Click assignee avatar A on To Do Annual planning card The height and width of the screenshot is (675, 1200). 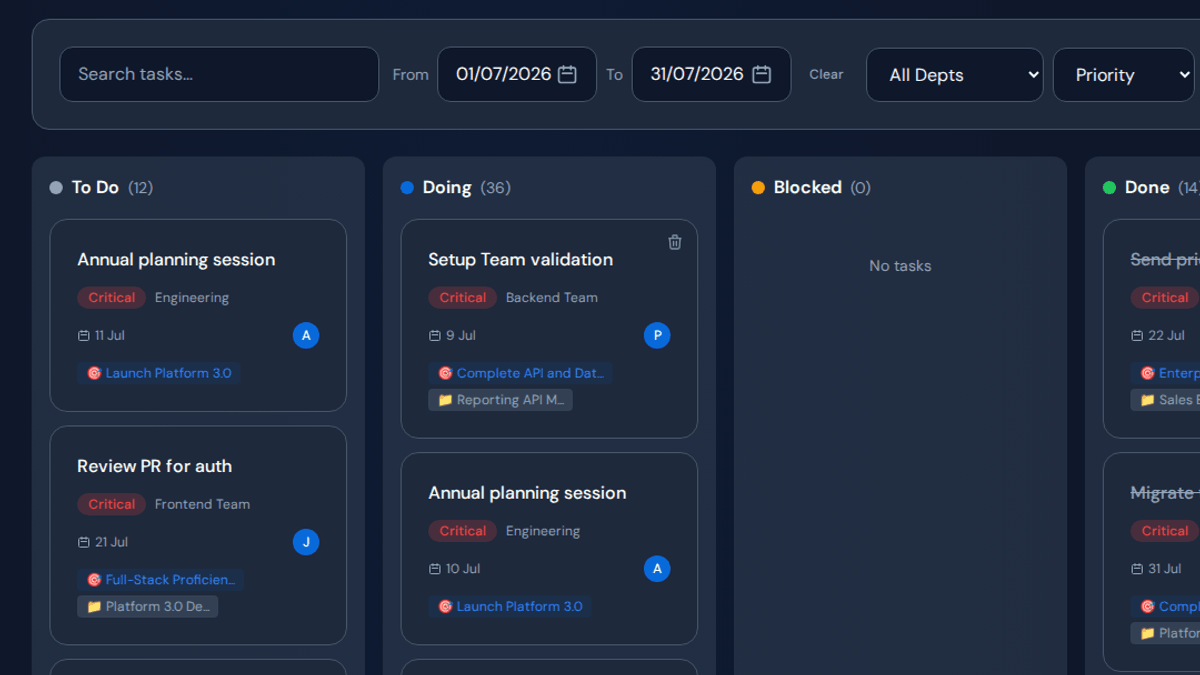(306, 335)
